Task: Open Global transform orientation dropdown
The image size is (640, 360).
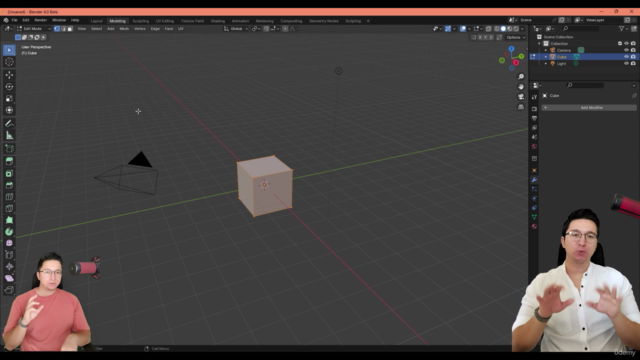Action: [236, 29]
